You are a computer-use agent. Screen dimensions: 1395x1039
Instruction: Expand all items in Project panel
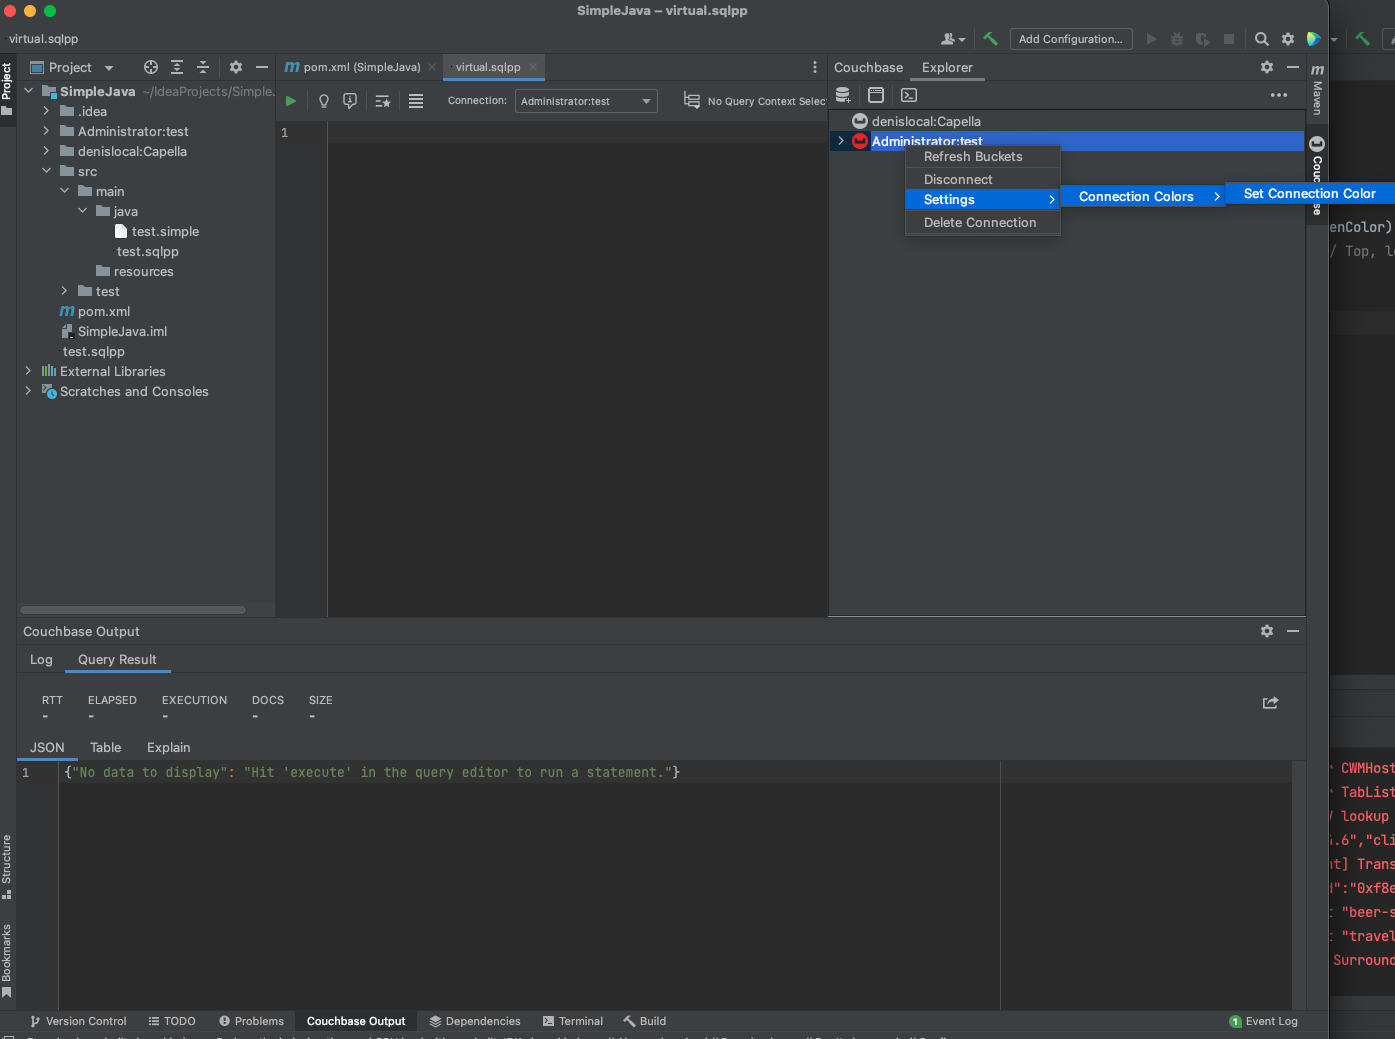(x=177, y=67)
